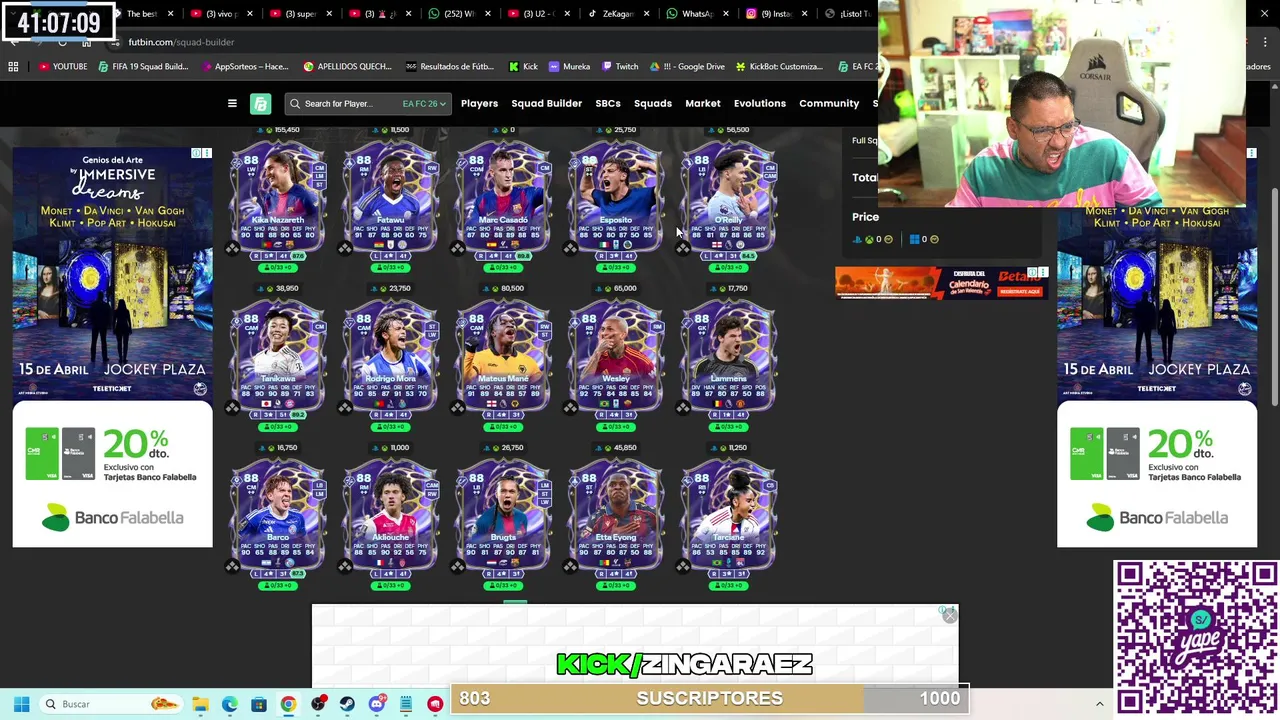Select the Wesley player card
Viewport: 1280px width, 720px height.
616,357
